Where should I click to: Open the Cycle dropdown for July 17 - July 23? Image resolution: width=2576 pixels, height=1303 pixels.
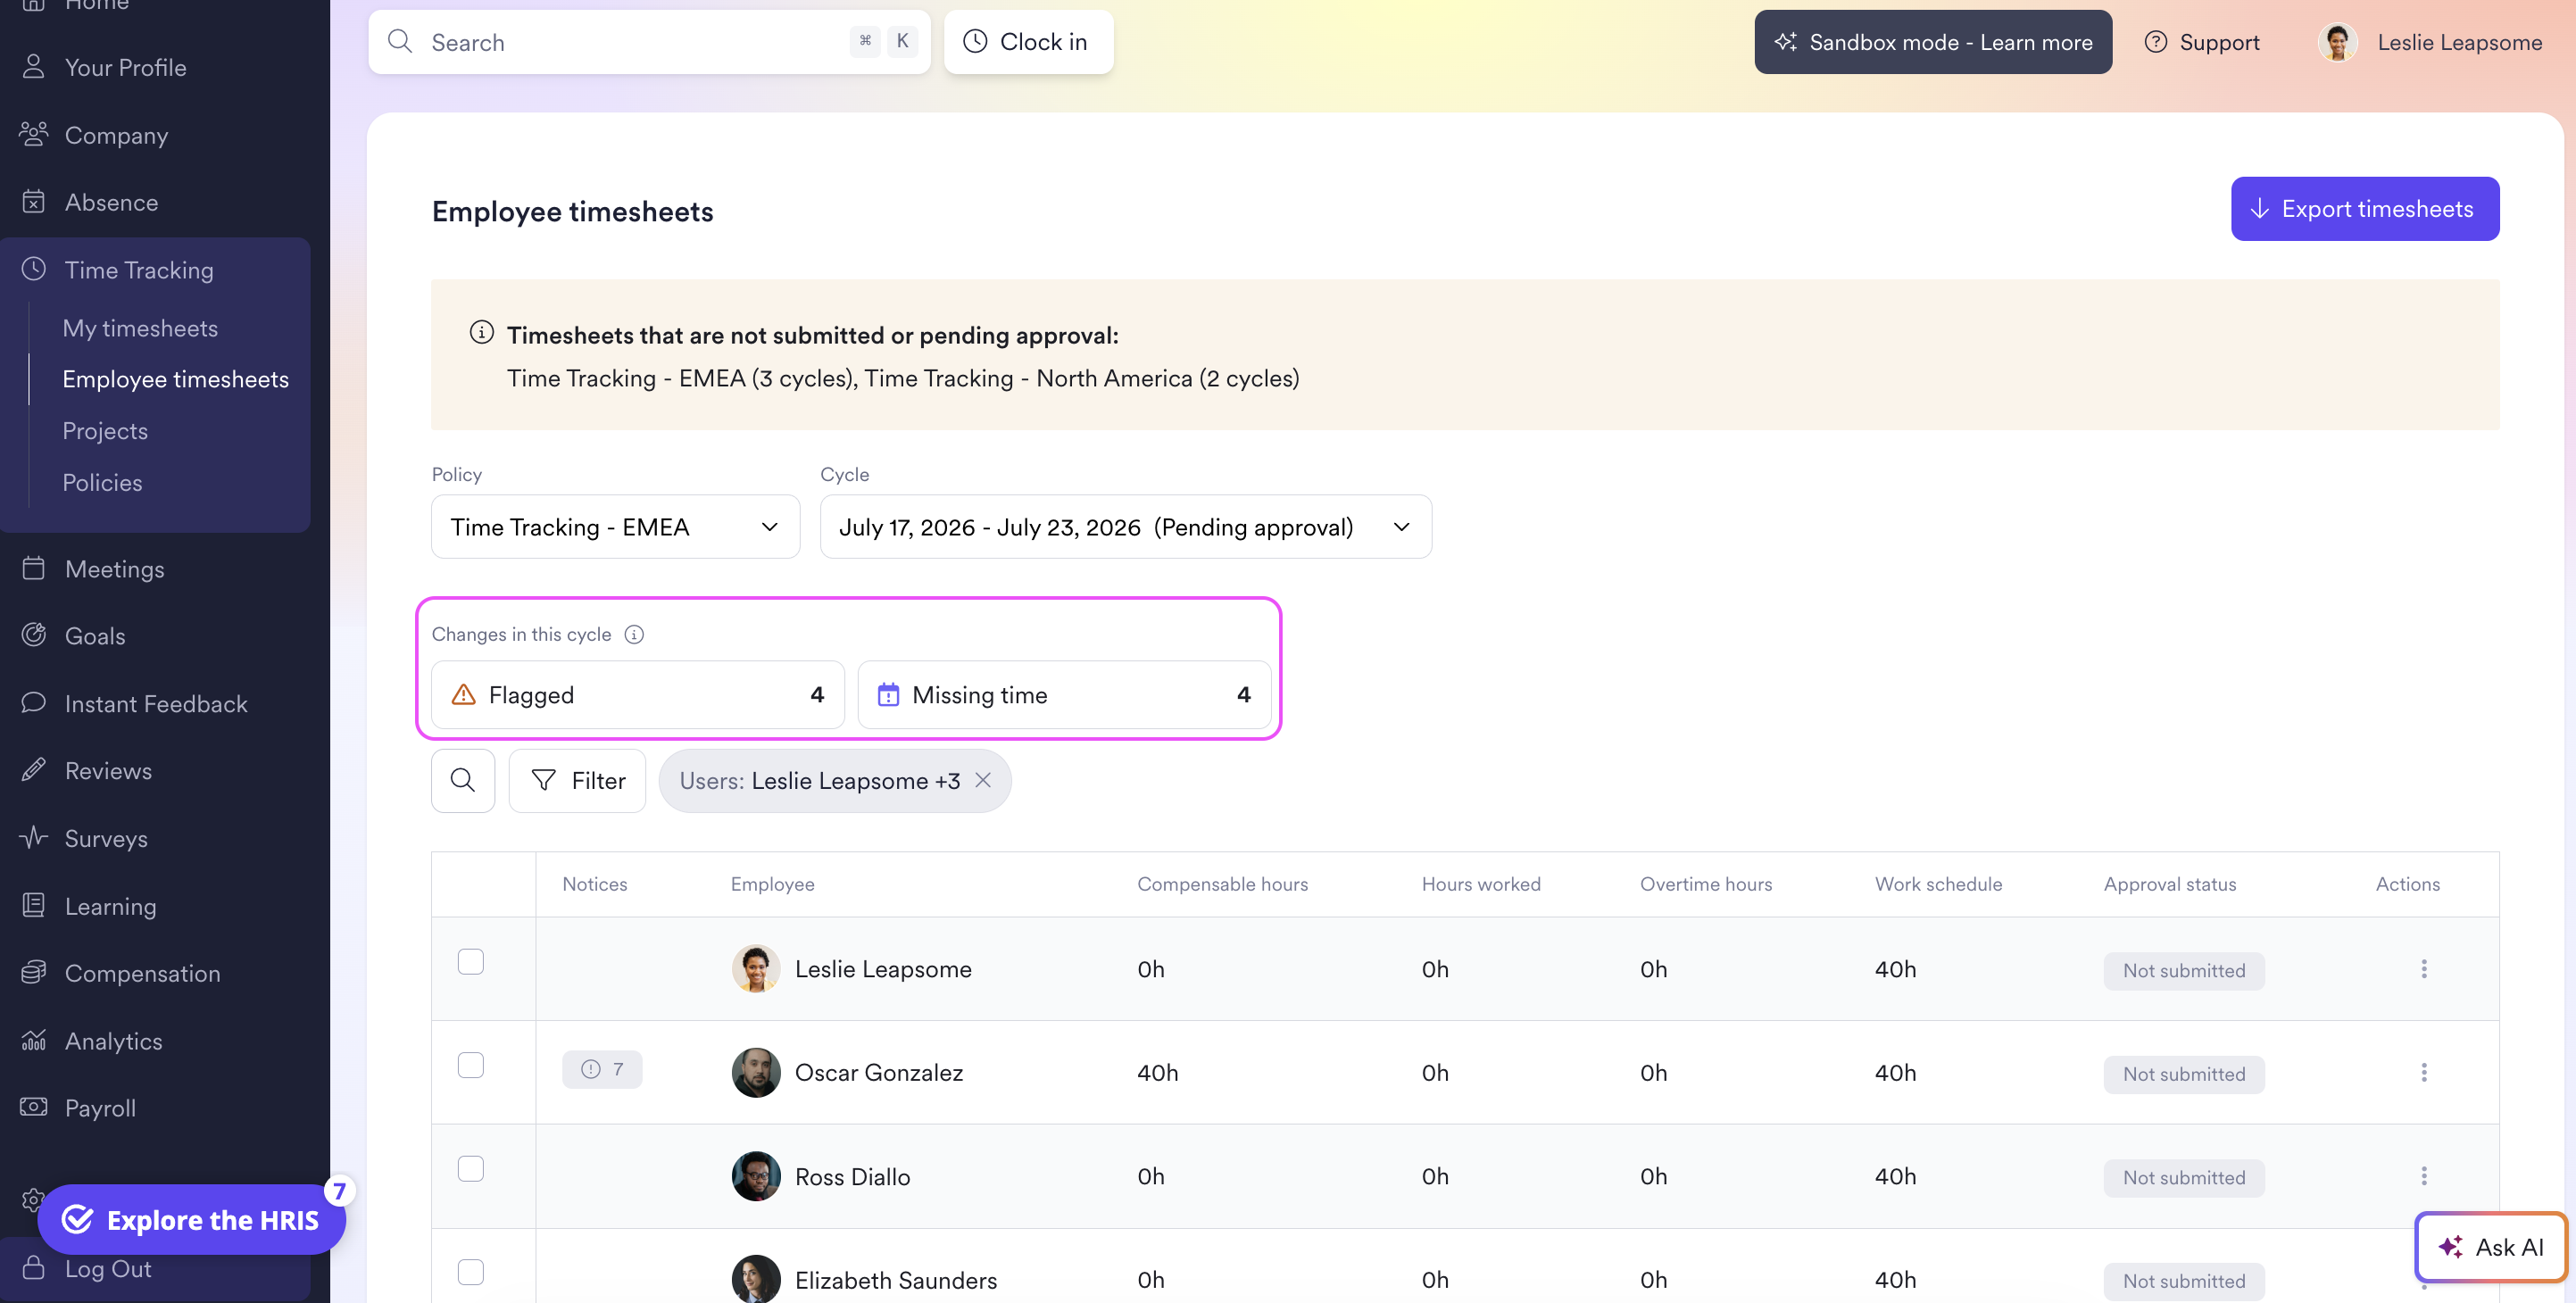point(1125,527)
